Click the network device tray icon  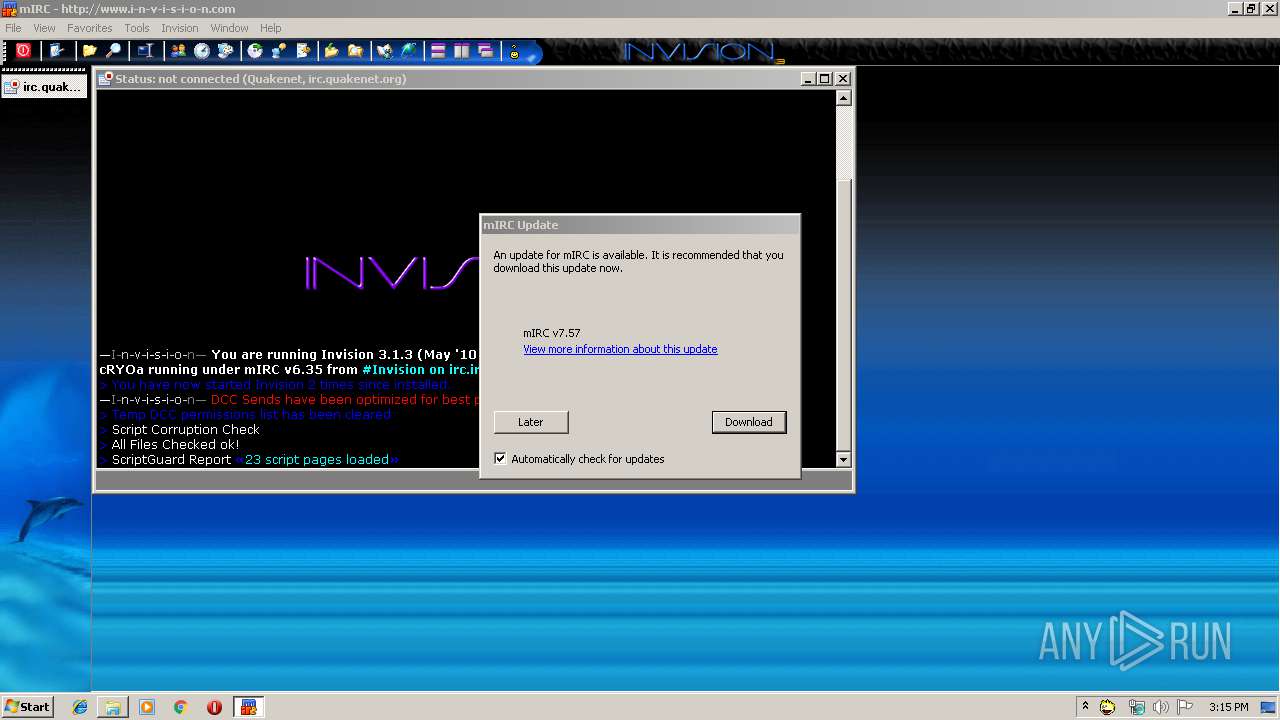point(1136,707)
